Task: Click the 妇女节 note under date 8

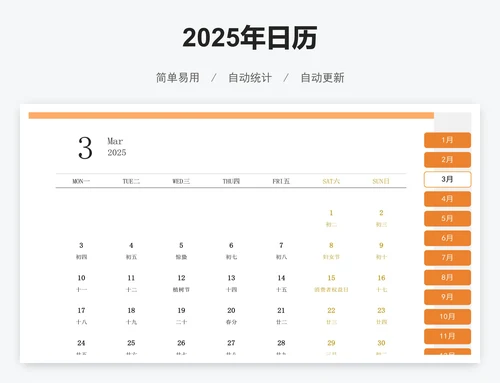Action: [x=331, y=257]
